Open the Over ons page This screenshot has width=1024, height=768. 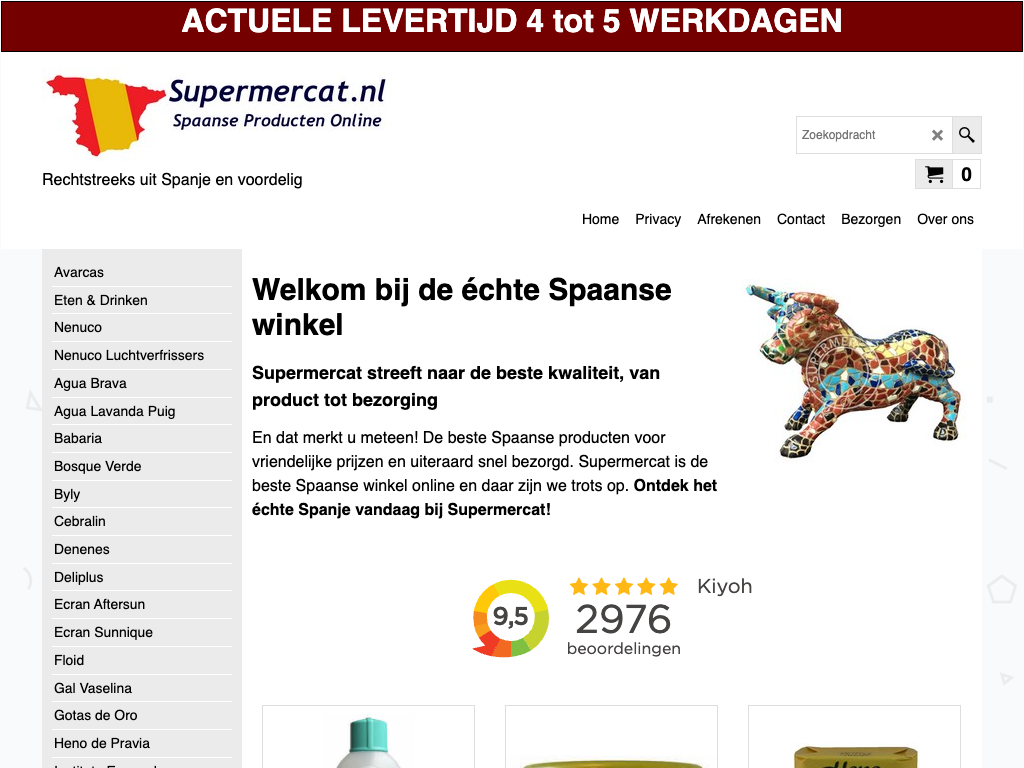pos(945,219)
